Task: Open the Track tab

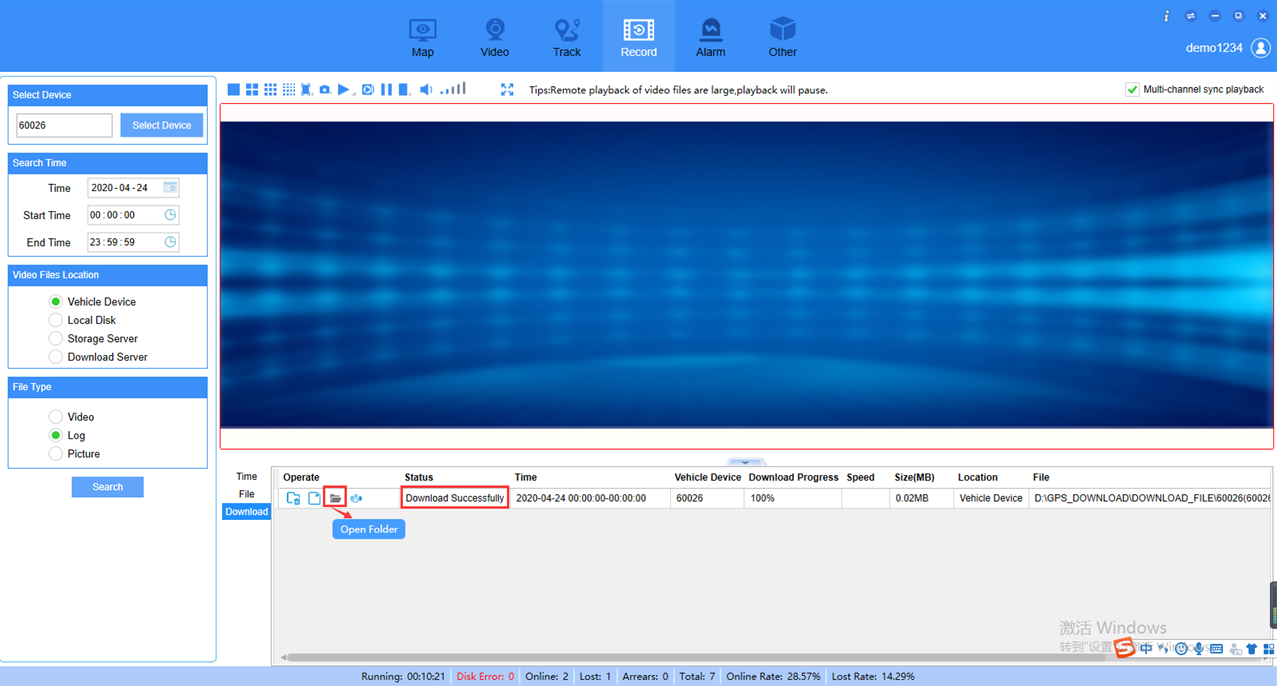Action: 567,38
